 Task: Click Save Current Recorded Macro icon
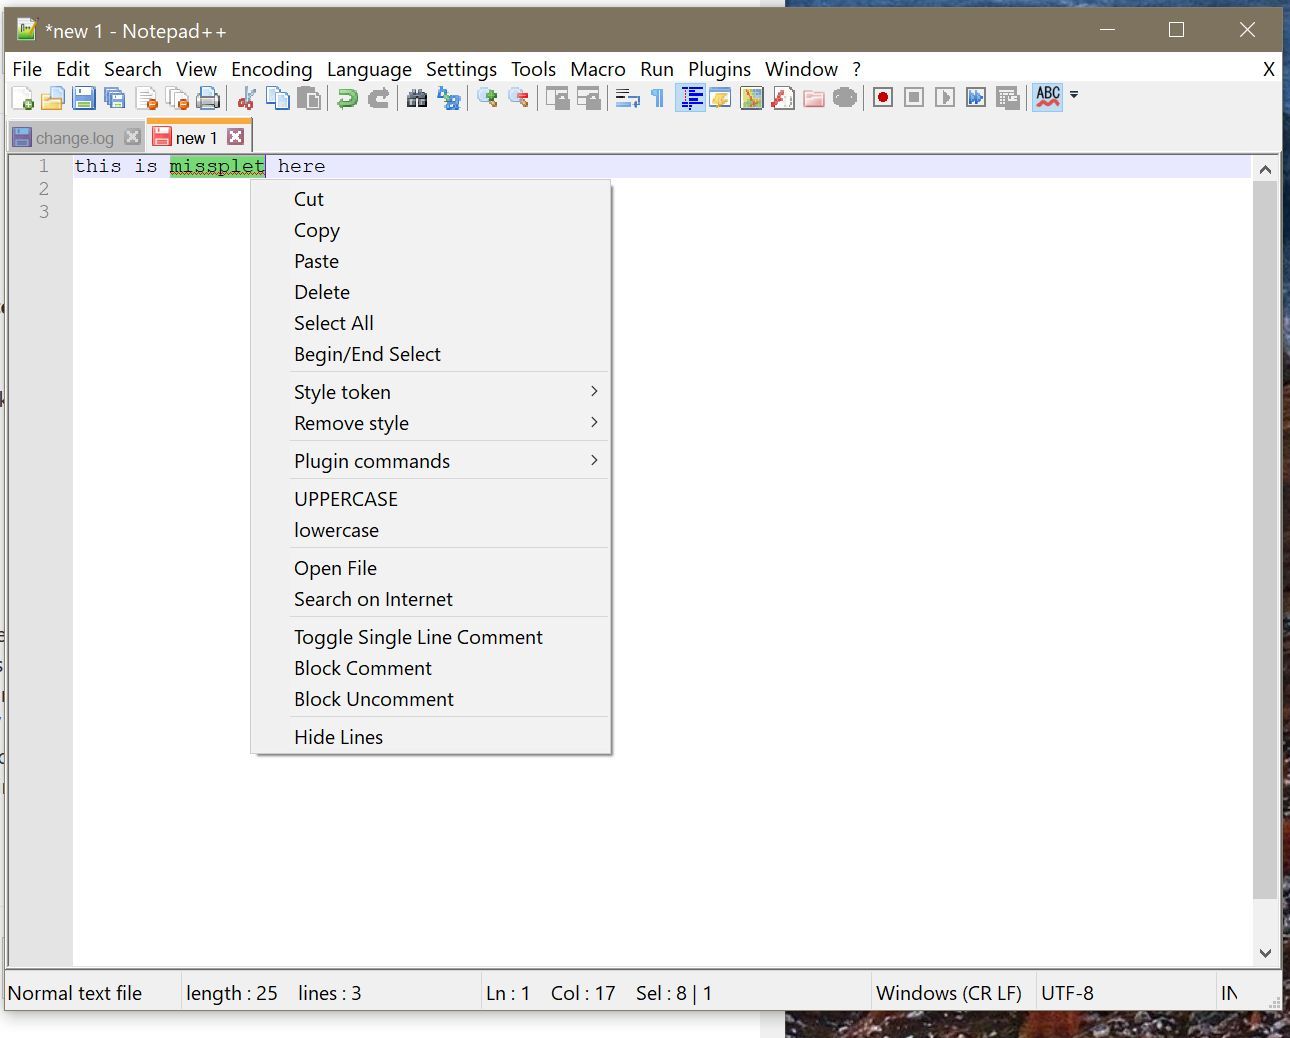point(1007,98)
